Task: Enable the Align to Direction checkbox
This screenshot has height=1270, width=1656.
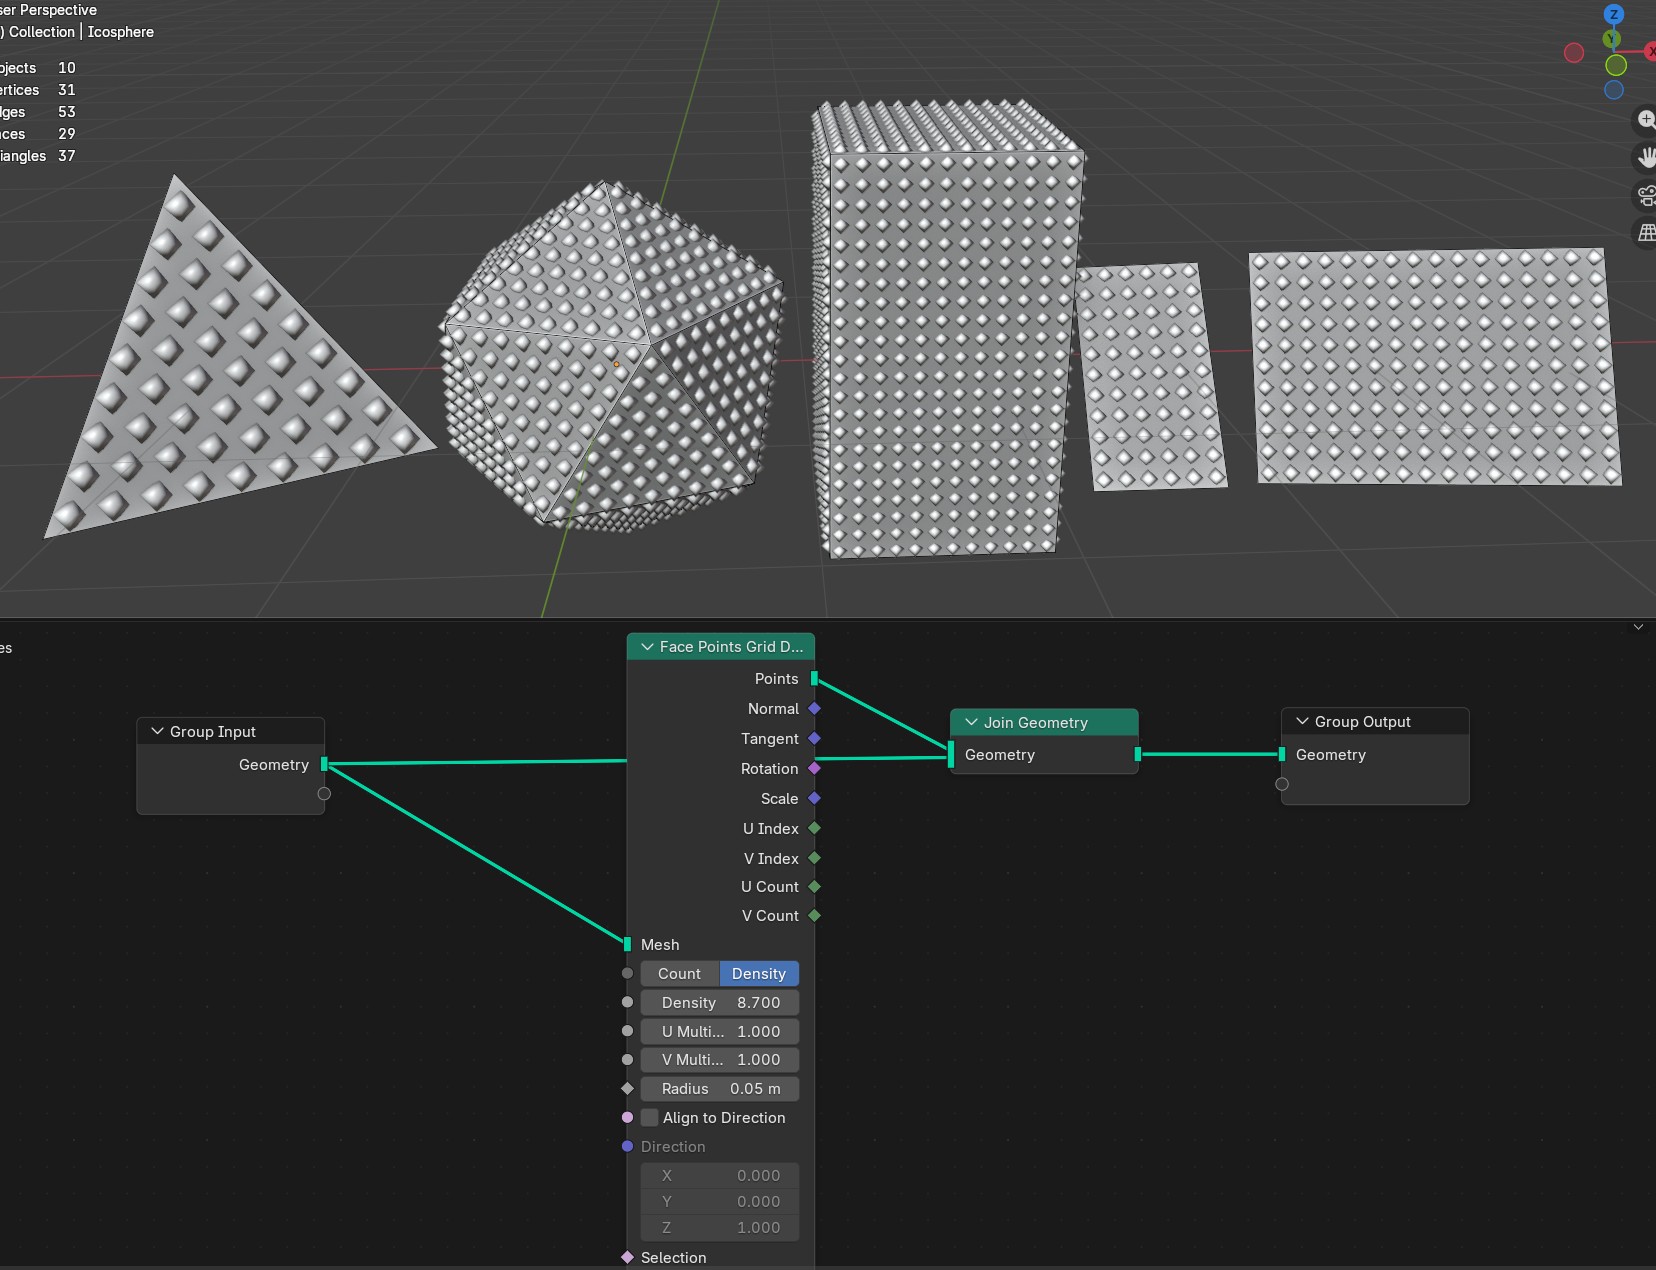Action: point(650,1117)
